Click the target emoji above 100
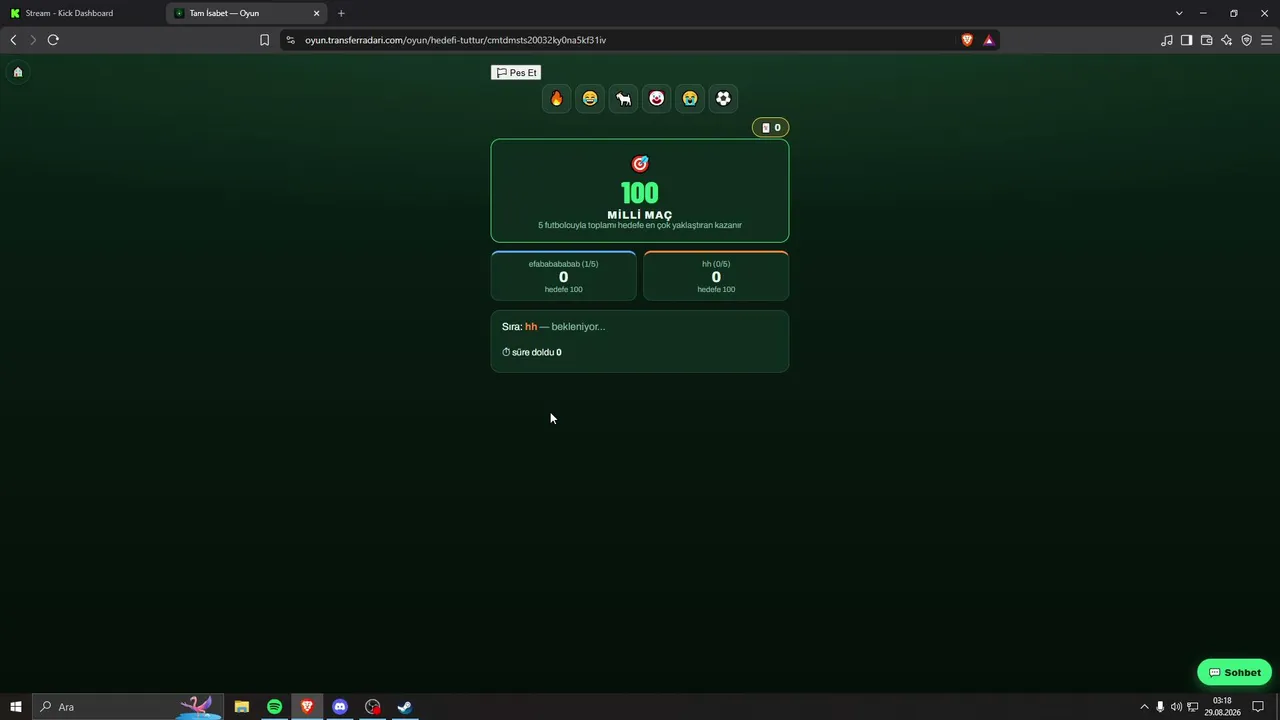Image resolution: width=1280 pixels, height=720 pixels. pyautogui.click(x=640, y=163)
